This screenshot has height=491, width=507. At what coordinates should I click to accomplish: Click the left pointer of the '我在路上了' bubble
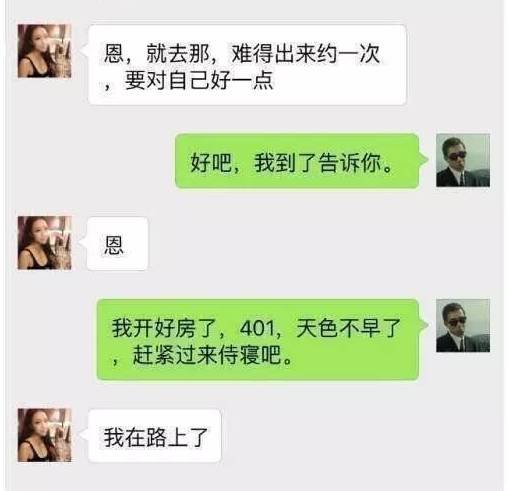point(84,435)
